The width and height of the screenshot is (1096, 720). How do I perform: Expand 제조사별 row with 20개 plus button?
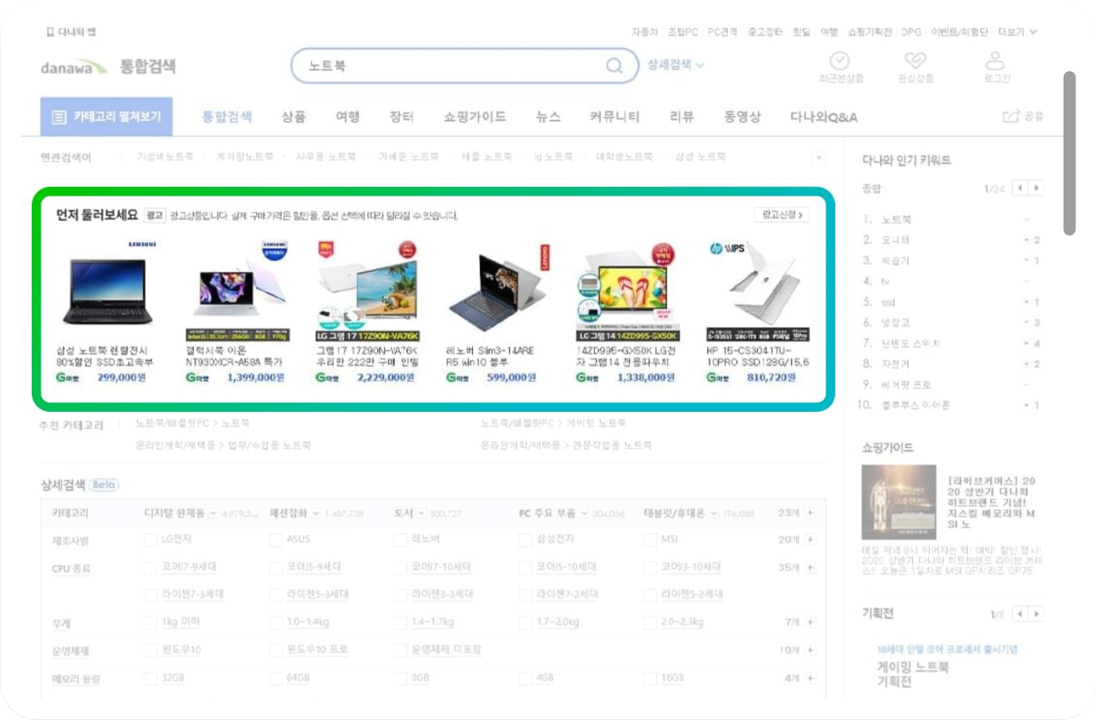coord(810,540)
